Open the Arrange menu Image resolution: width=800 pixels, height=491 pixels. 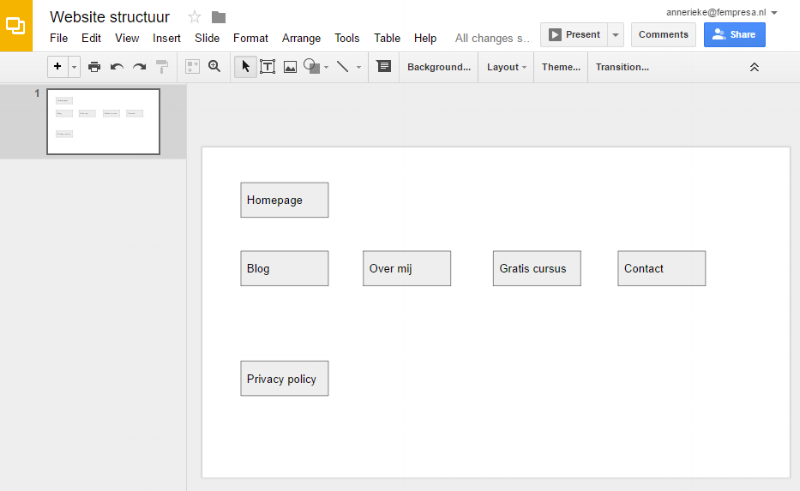302,38
